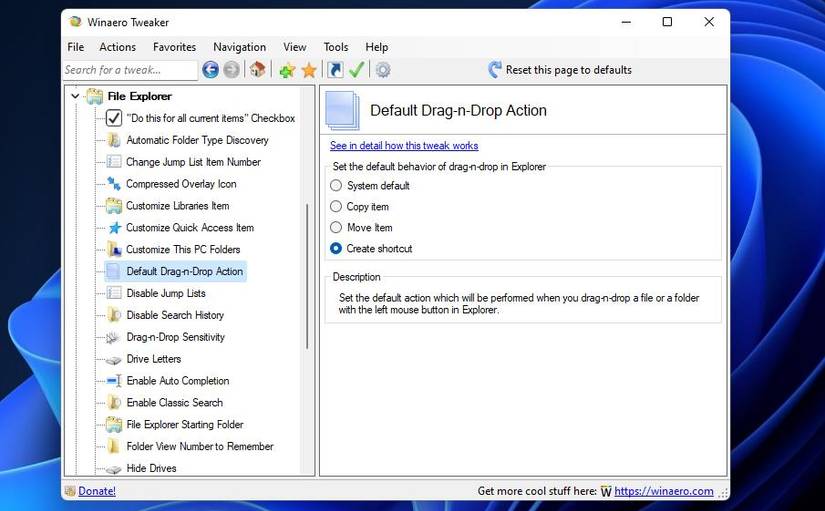The width and height of the screenshot is (825, 511).
Task: Open the Navigation menu
Action: click(239, 47)
